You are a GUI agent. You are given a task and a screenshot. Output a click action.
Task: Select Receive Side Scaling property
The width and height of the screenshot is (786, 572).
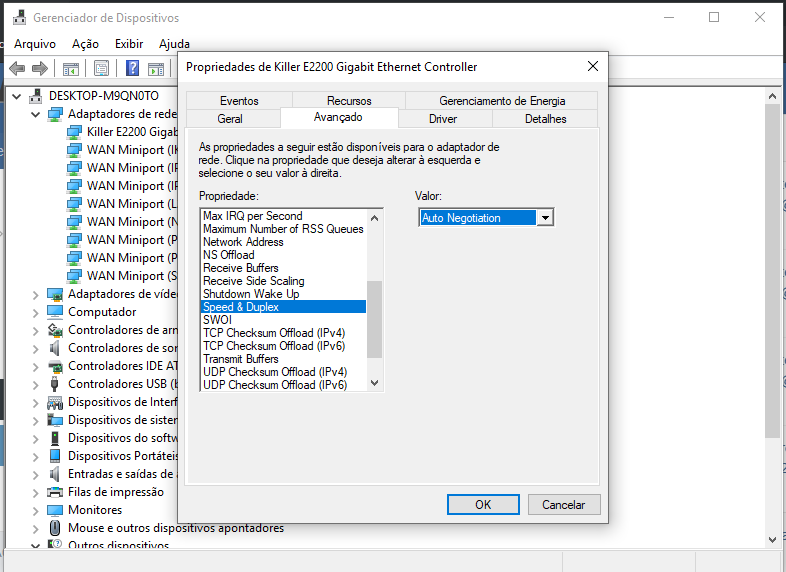(283, 281)
